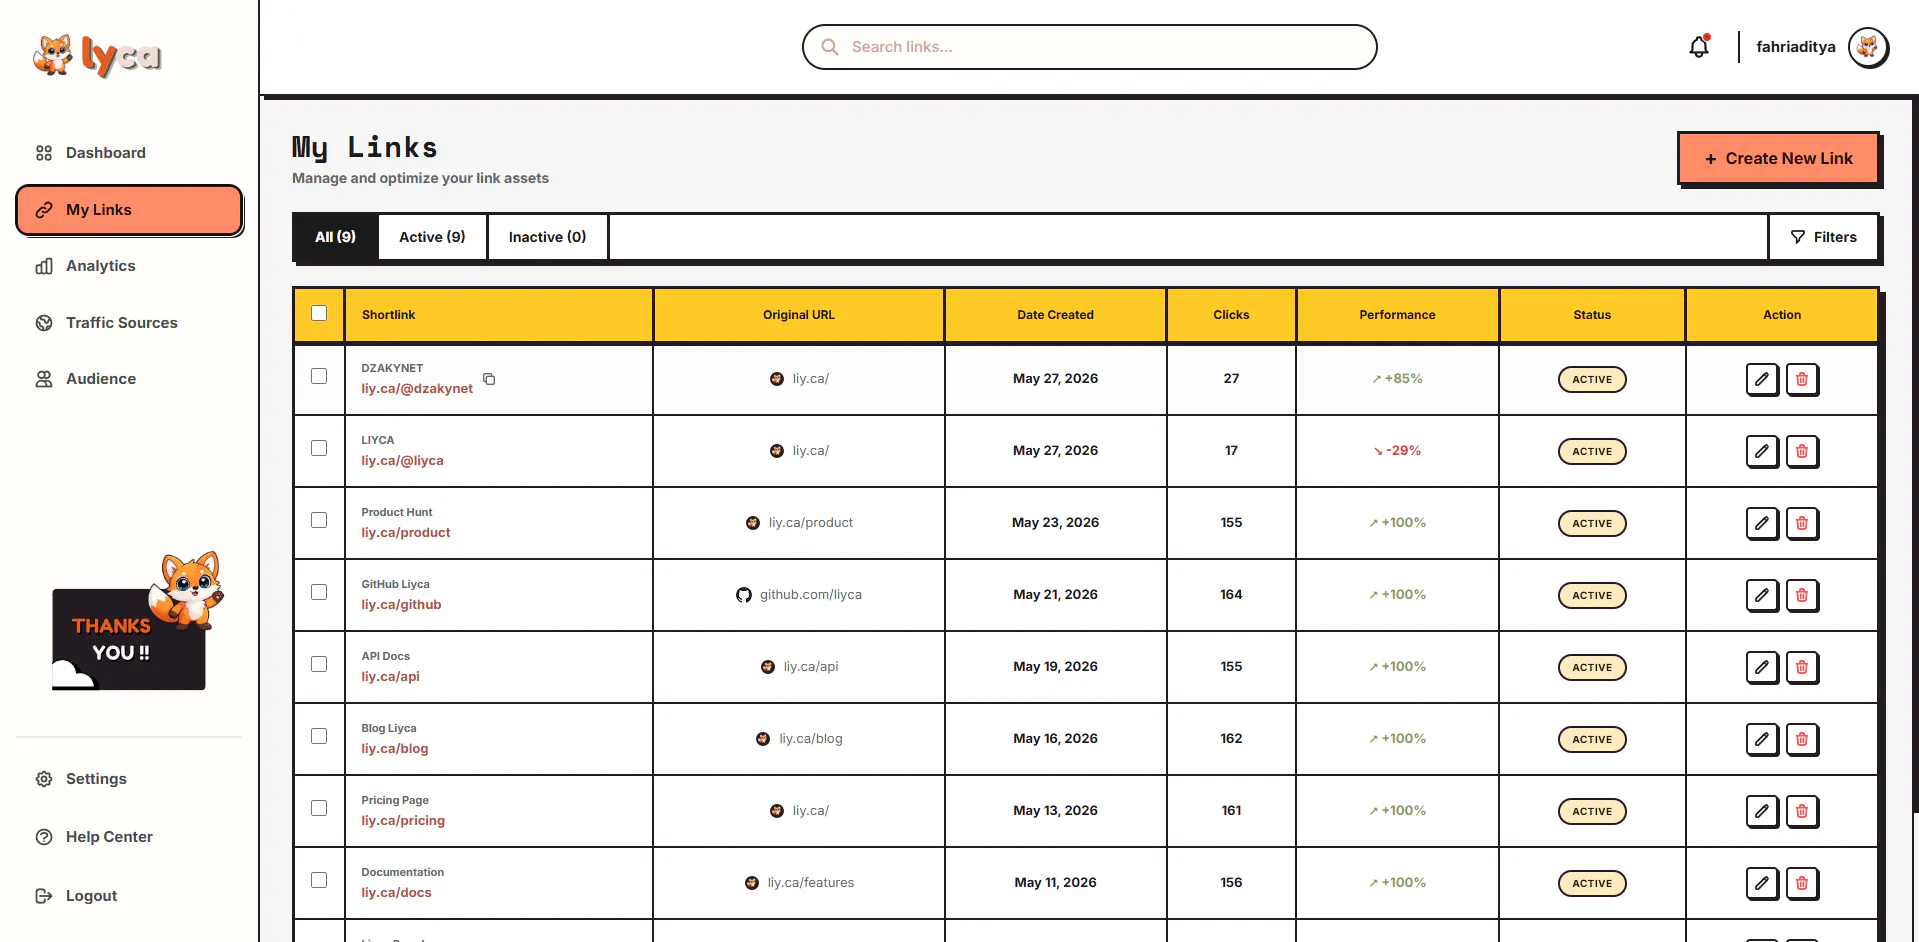Image resolution: width=1919 pixels, height=942 pixels.
Task: Open the Help Center
Action: point(129,837)
